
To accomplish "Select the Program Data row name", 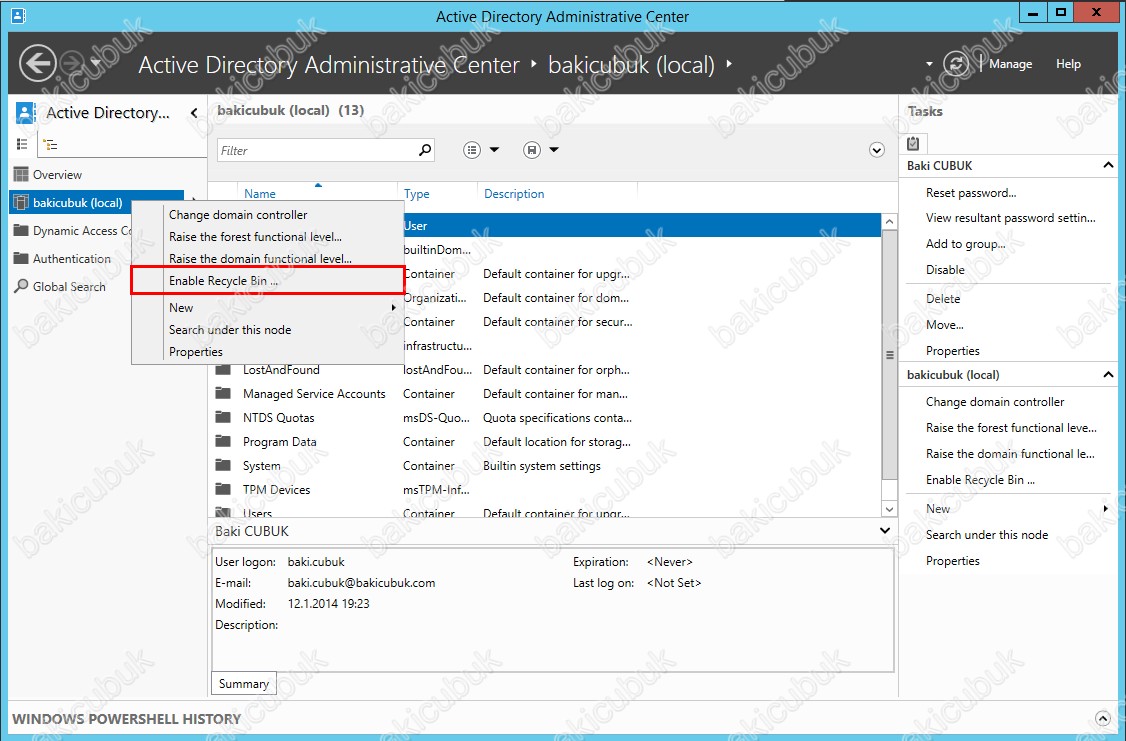I will pos(279,442).
